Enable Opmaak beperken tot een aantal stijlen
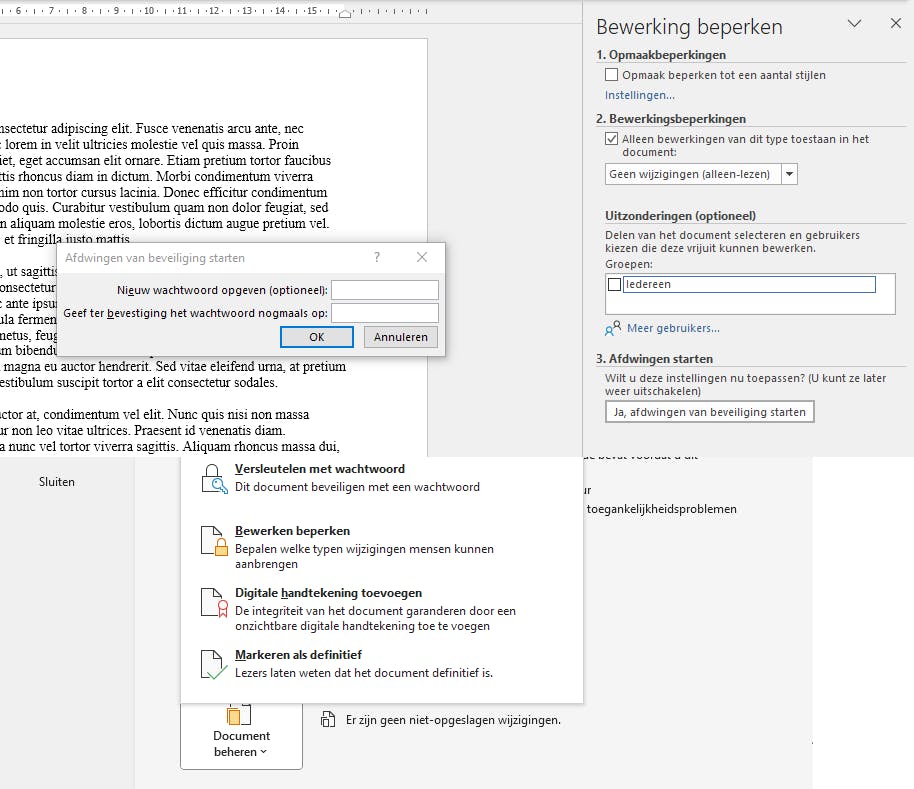This screenshot has height=789, width=914. point(611,75)
